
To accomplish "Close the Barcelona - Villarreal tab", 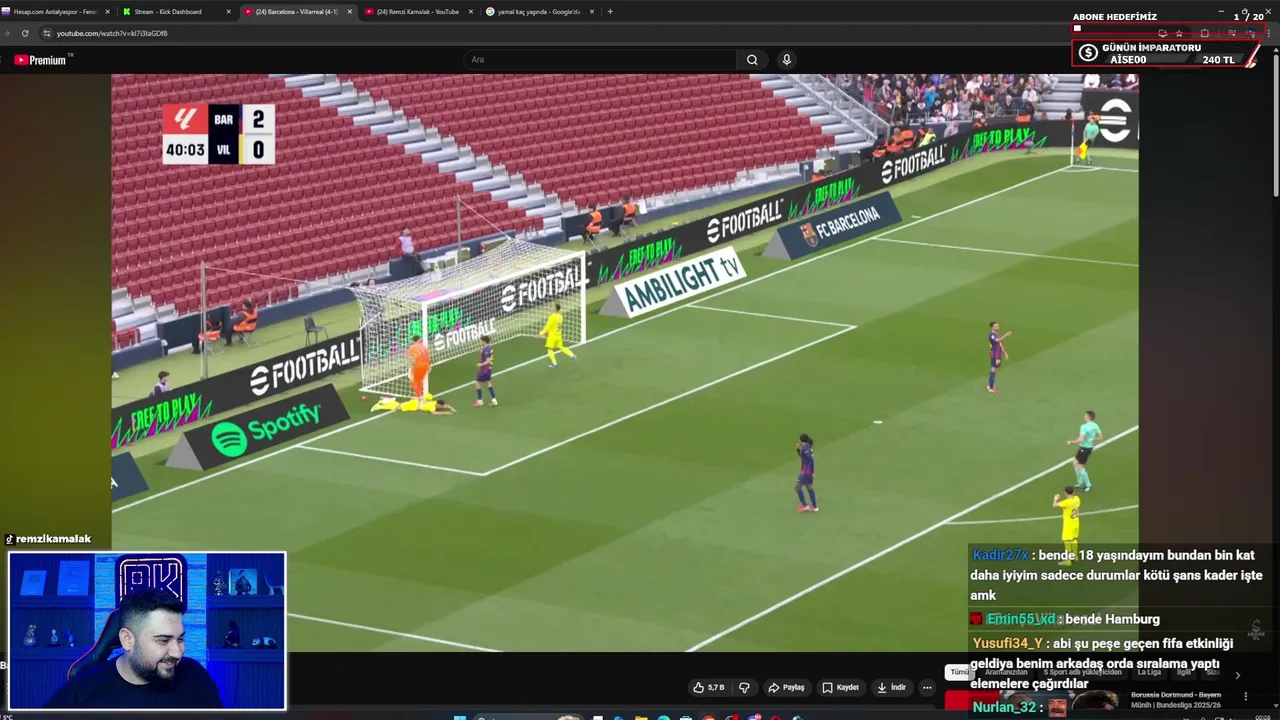I will 349,12.
